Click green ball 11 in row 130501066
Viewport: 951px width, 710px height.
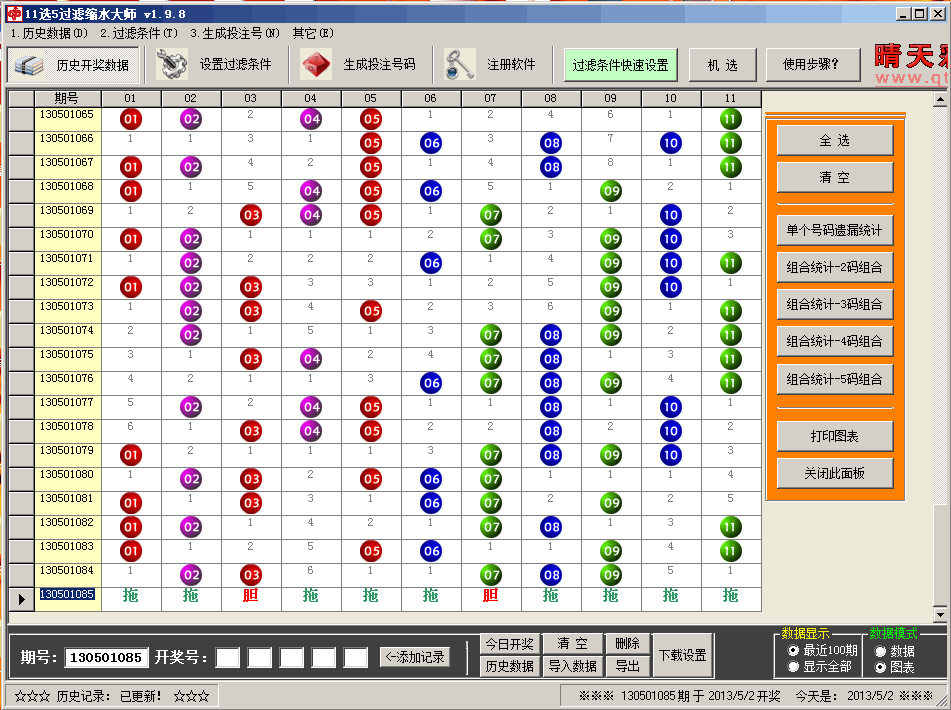pos(730,143)
